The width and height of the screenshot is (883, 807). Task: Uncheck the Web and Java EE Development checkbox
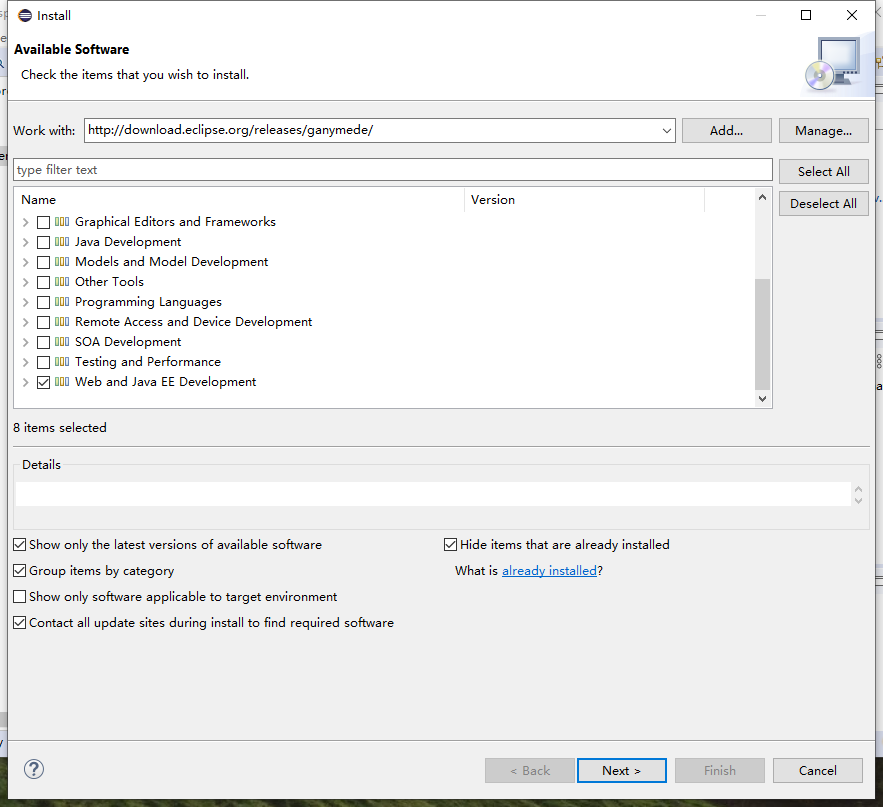click(x=43, y=382)
